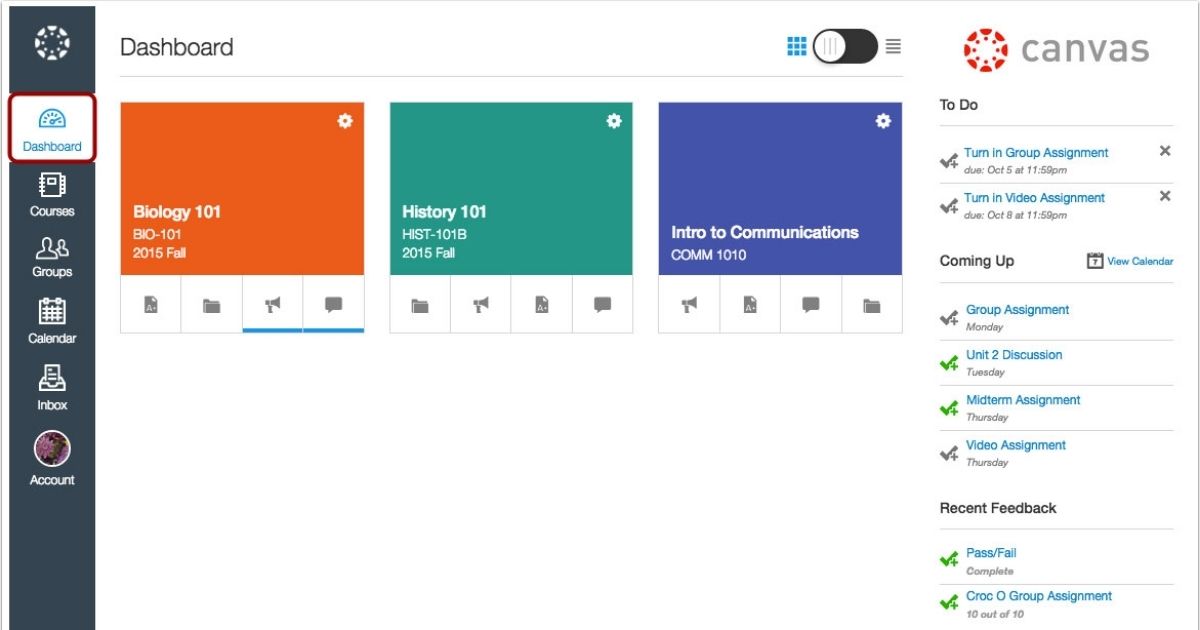Click the View Calendar link
This screenshot has width=1200, height=630.
pyautogui.click(x=1140, y=261)
